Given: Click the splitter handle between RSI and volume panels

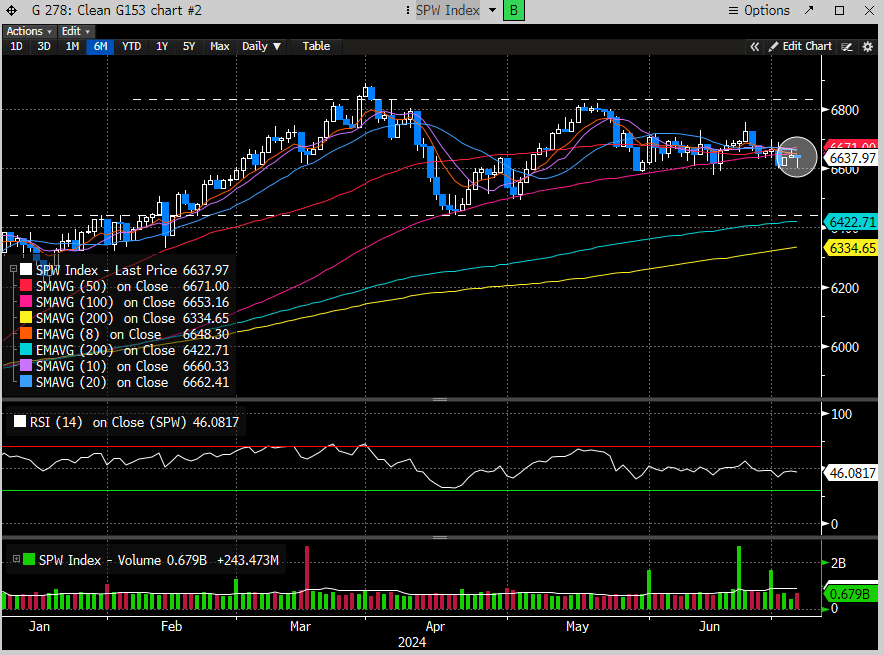Looking at the screenshot, I should click(x=440, y=537).
